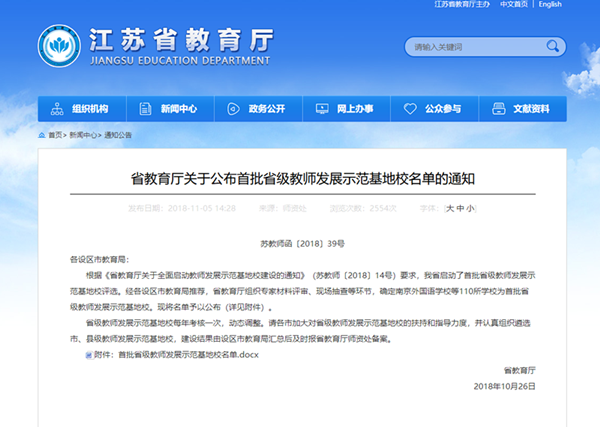Set font size to 中 (medium)
600x427 pixels.
pos(460,208)
